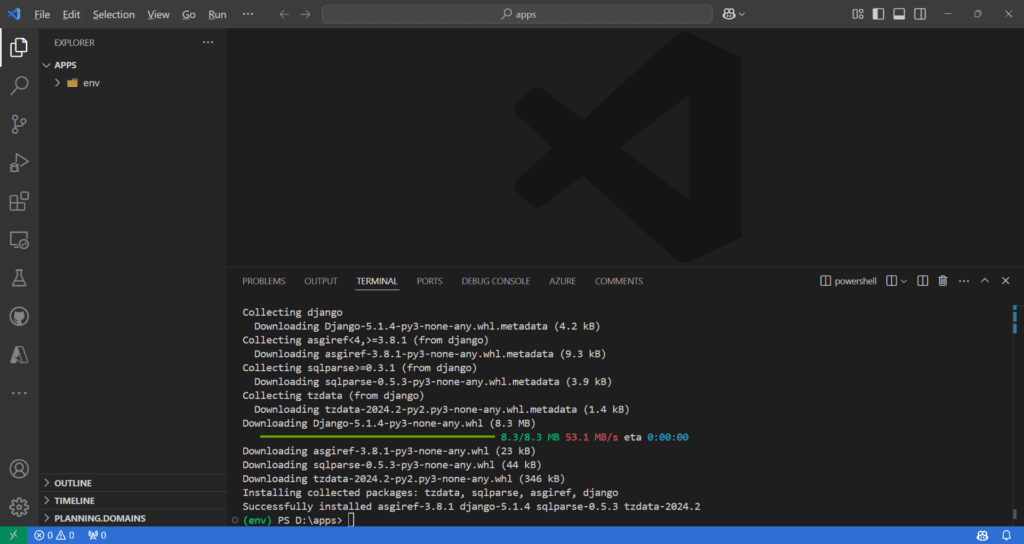
Task: Toggle the Primary Side Bar
Action: pyautogui.click(x=878, y=14)
